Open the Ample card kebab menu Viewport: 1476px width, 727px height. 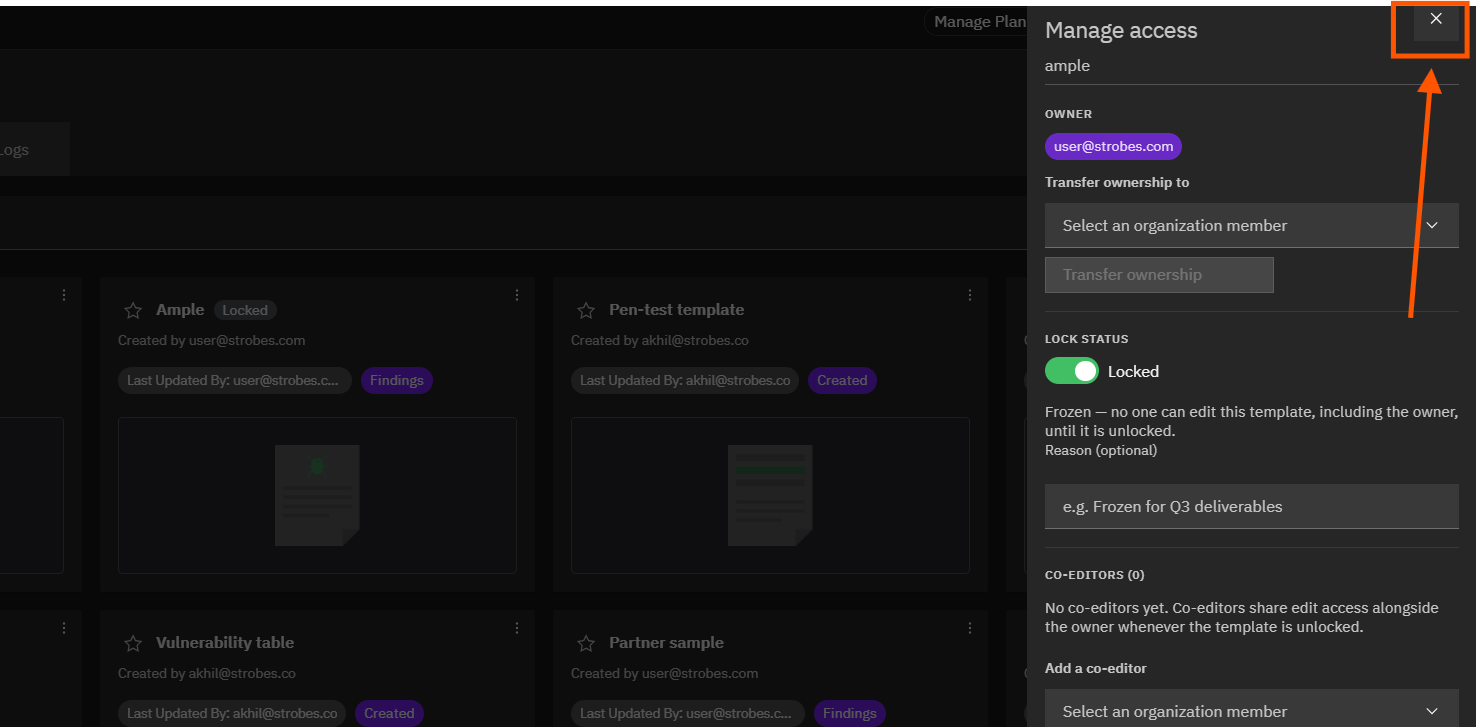click(517, 295)
